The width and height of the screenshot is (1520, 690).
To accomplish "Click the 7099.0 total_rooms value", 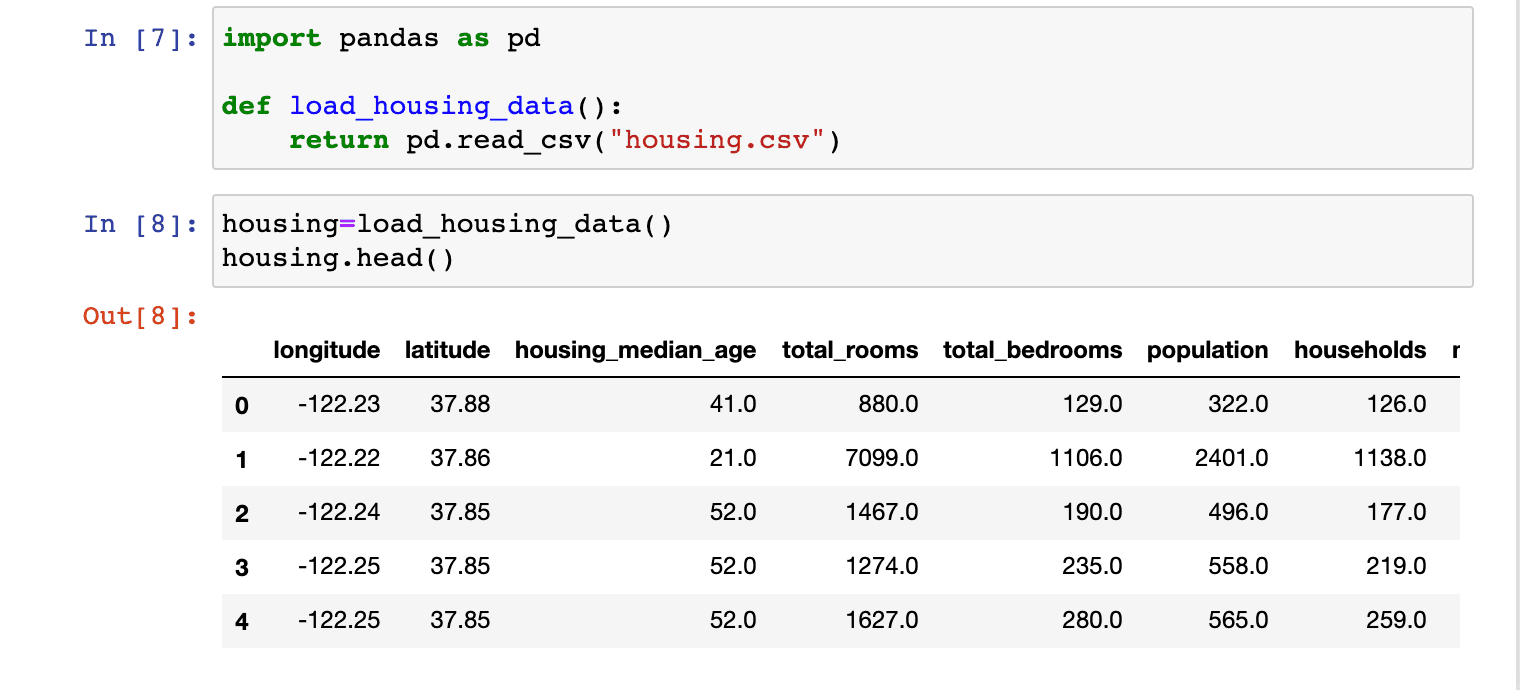I will point(880,458).
